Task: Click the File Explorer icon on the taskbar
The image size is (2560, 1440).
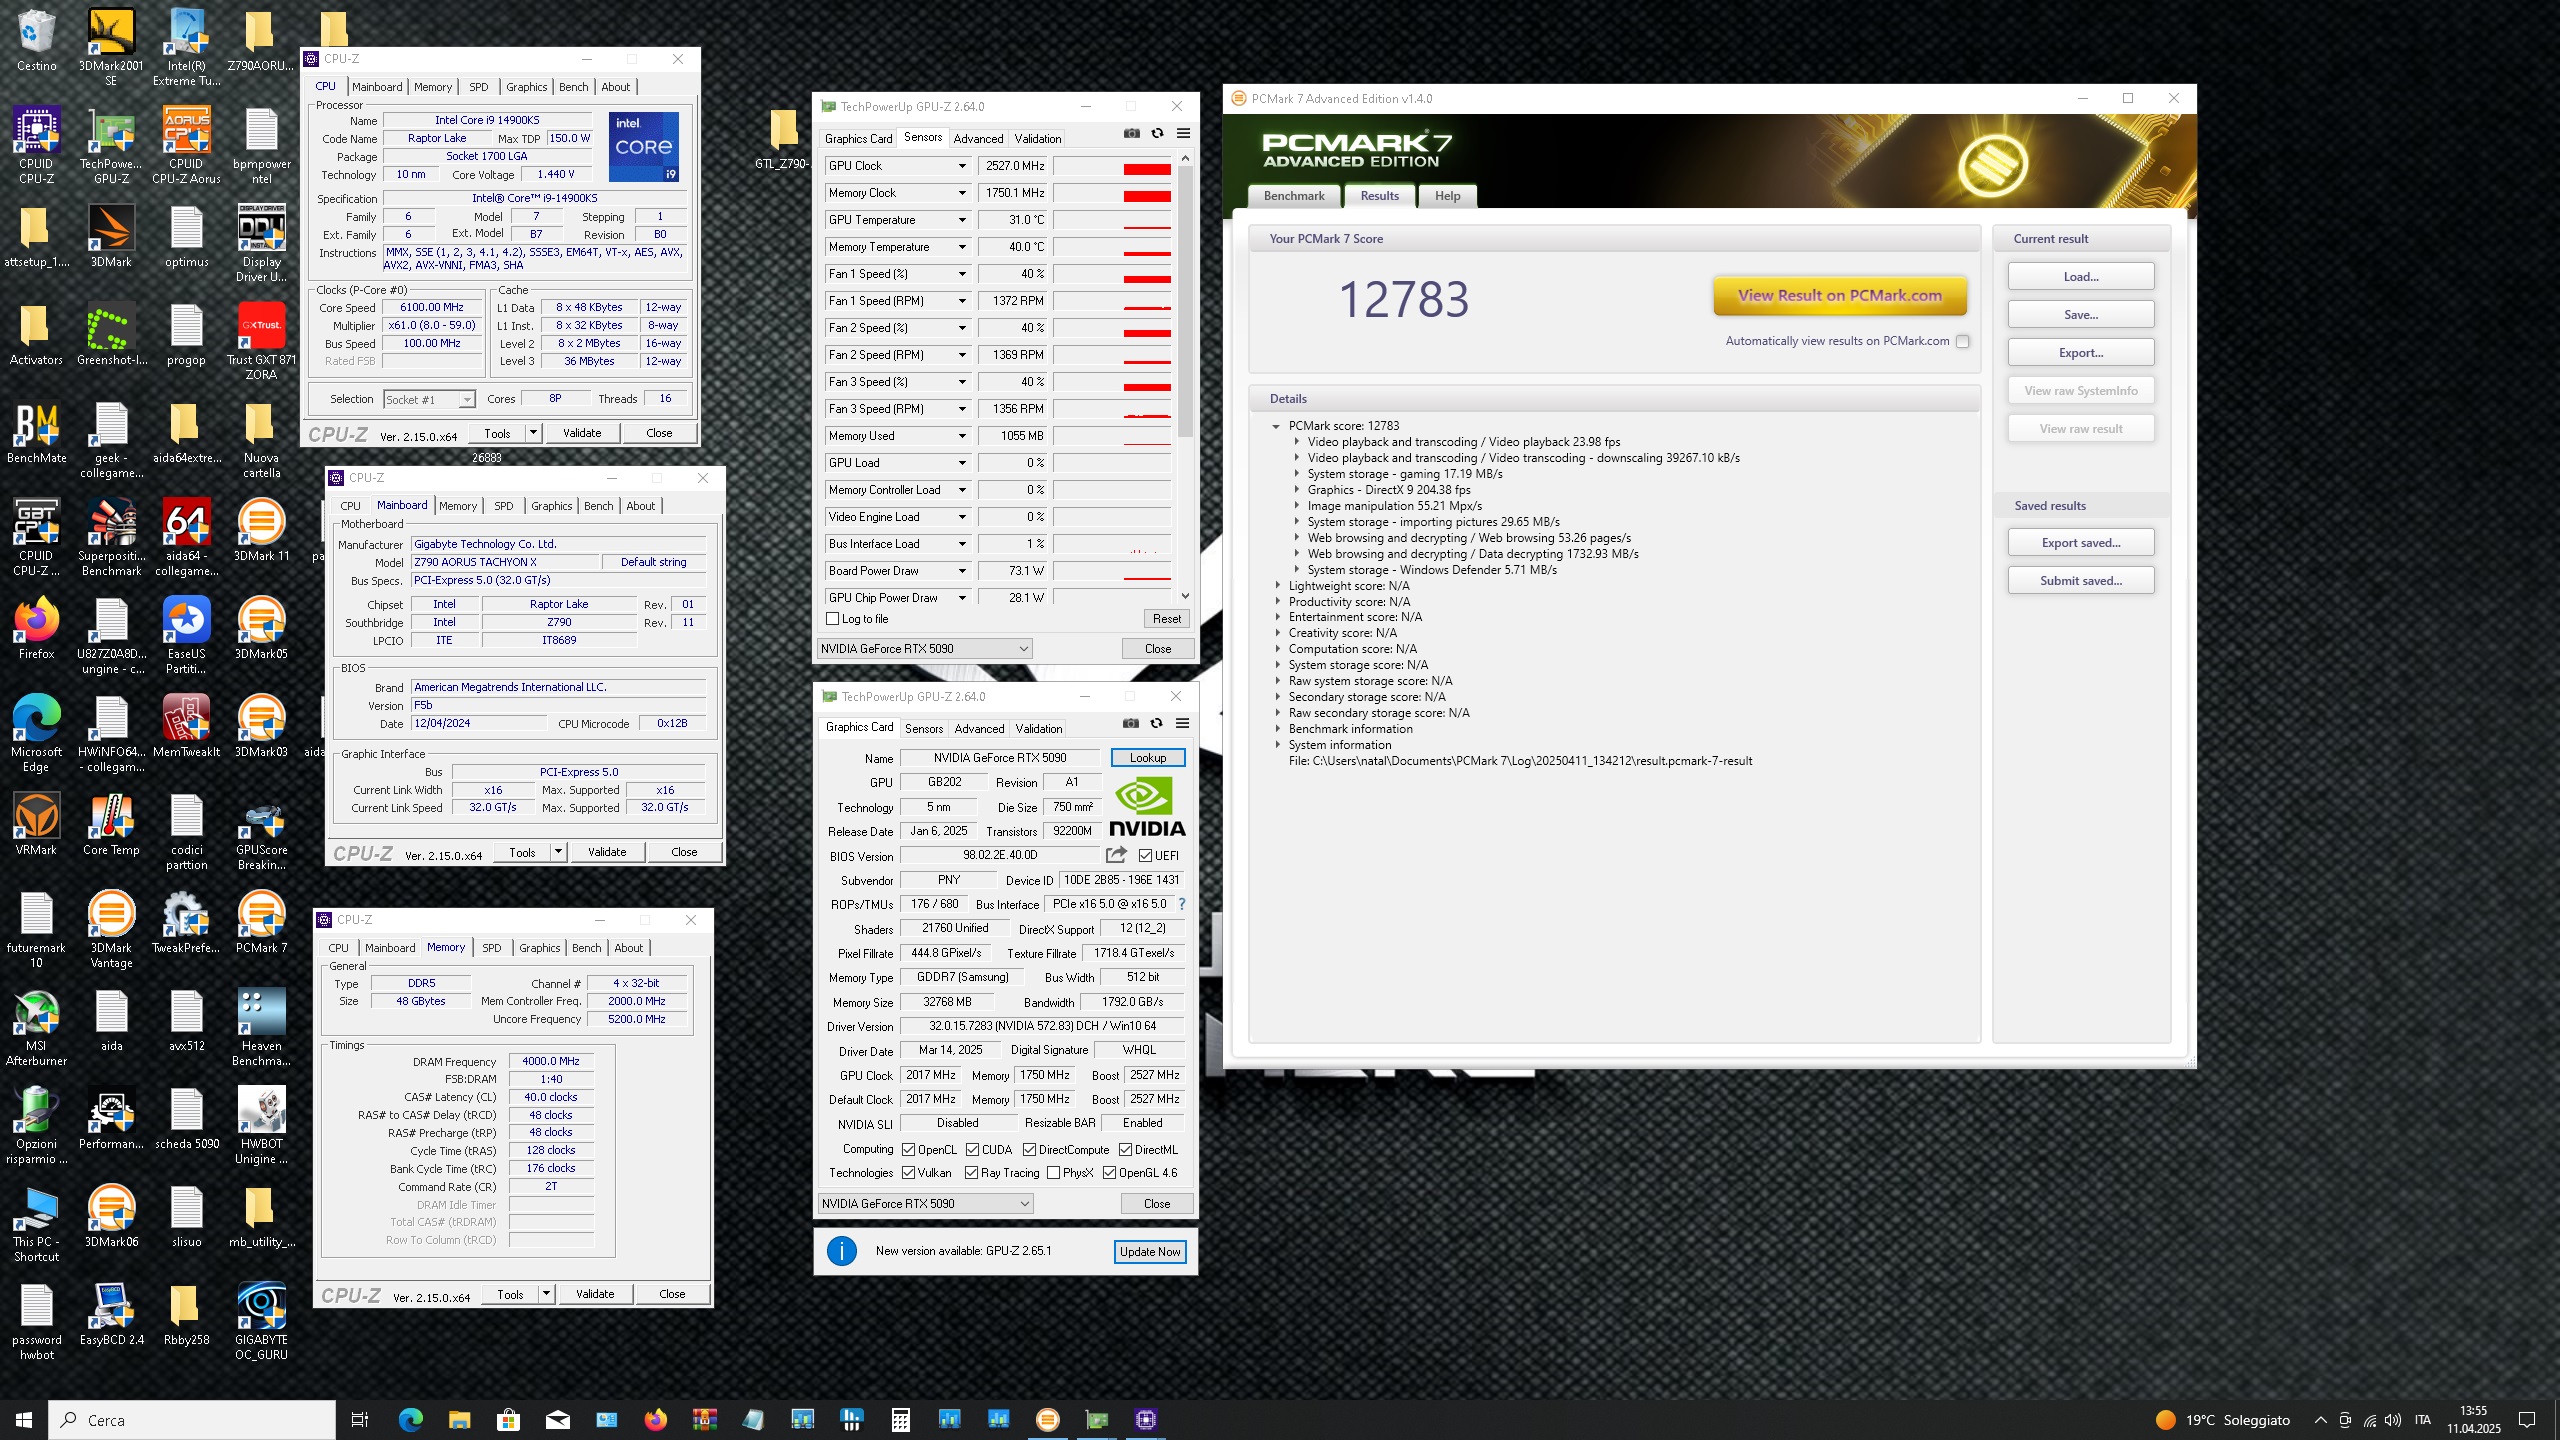Action: pos(459,1420)
